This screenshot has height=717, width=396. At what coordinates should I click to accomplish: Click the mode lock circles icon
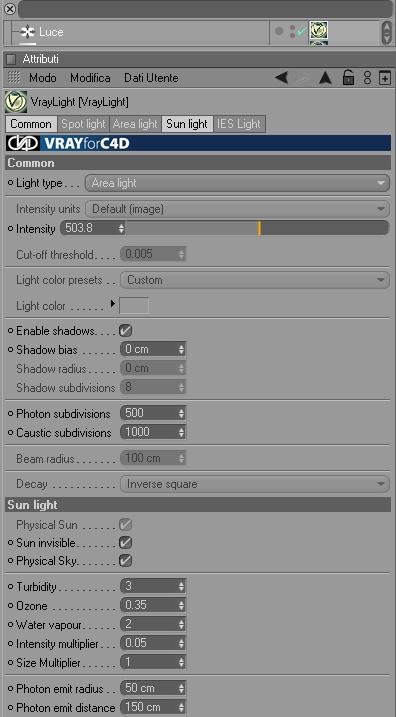coord(368,78)
